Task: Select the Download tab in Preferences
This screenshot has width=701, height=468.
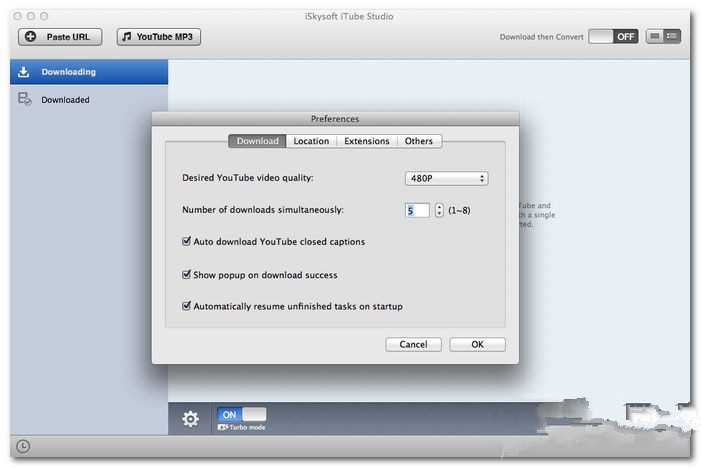Action: (x=257, y=141)
